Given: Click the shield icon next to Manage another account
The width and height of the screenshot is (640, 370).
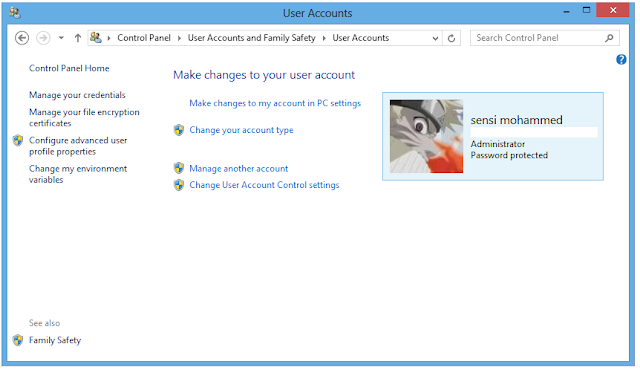Looking at the screenshot, I should [x=179, y=168].
